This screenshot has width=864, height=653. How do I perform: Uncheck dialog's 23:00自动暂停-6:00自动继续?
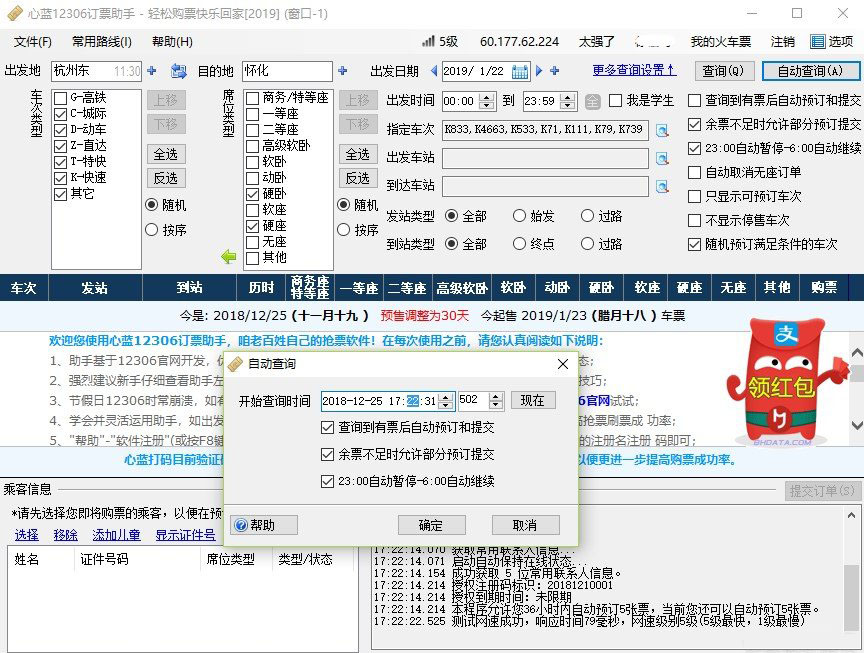(x=327, y=481)
